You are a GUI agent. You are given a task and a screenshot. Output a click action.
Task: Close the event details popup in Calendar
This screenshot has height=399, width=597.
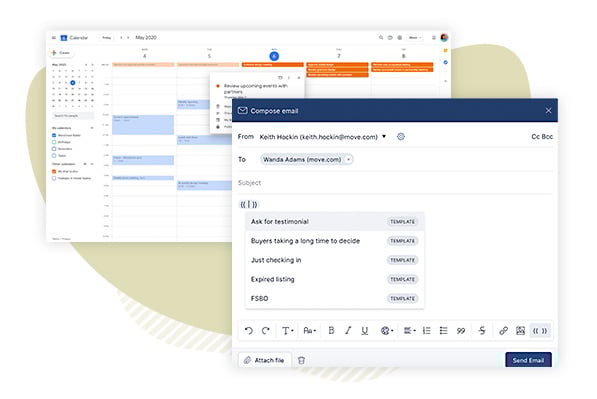pyautogui.click(x=299, y=78)
